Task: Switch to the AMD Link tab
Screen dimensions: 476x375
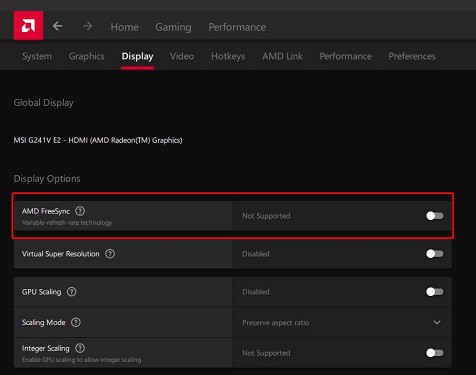Action: [282, 56]
